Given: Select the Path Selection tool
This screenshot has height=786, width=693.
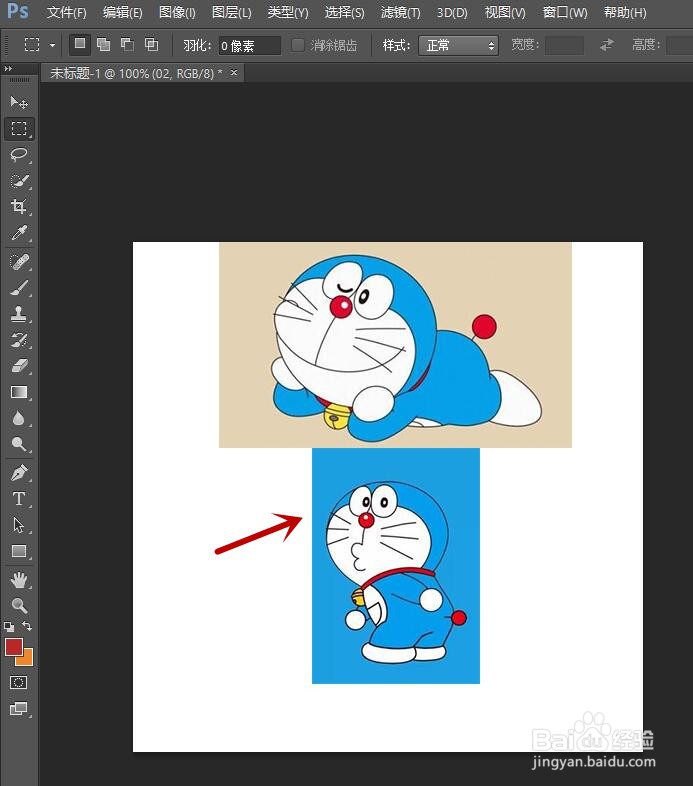Looking at the screenshot, I should [x=19, y=525].
